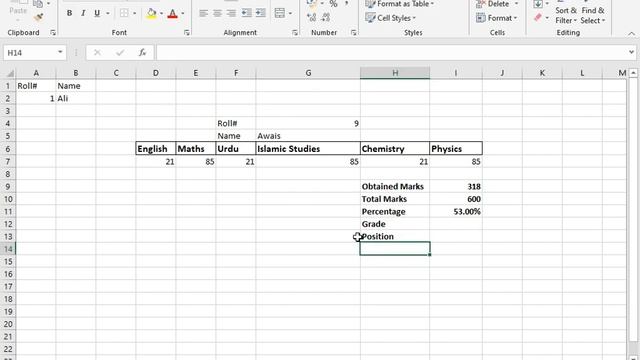The image size is (640, 360).
Task: Open the Name Box dropdown
Action: [x=60, y=52]
